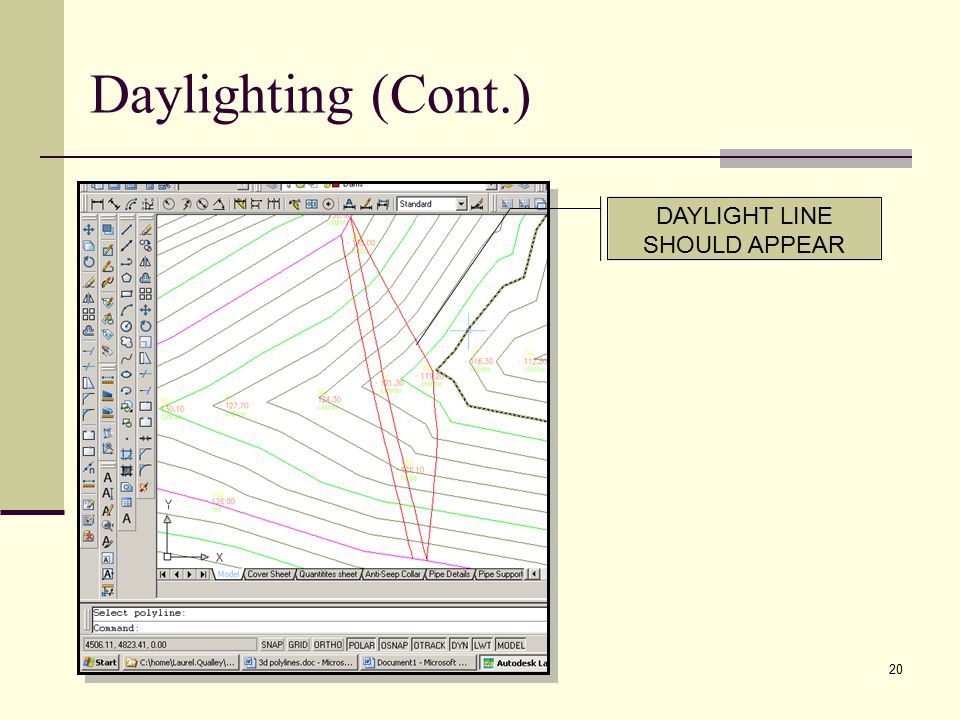Open Find and Replace text icon
The image size is (960, 720).
pyautogui.click(x=108, y=525)
